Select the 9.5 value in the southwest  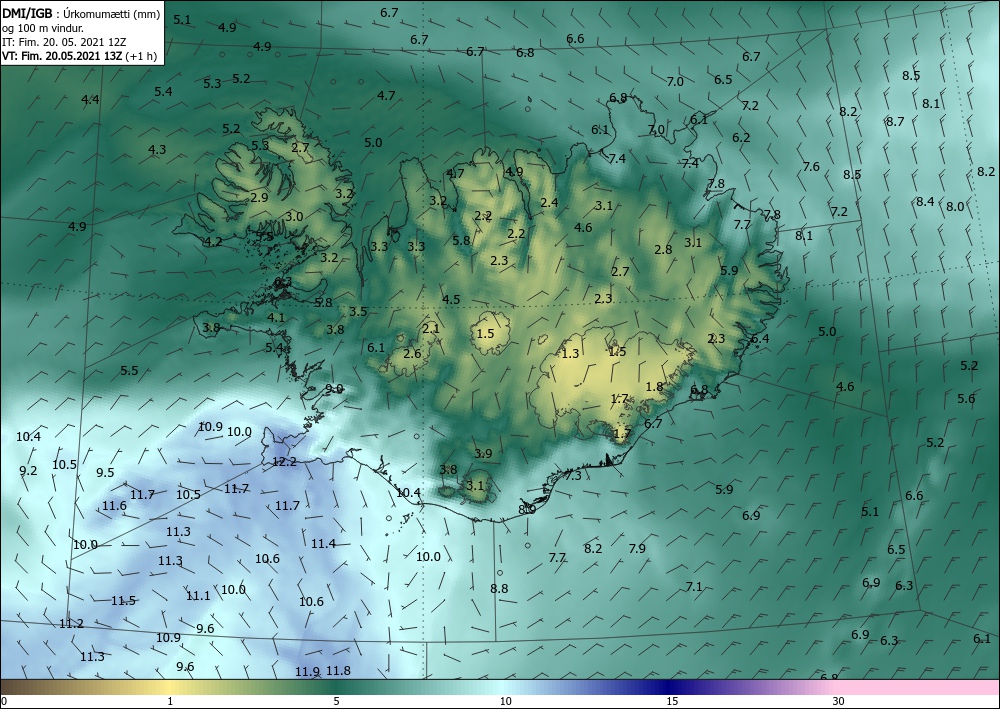tap(105, 472)
